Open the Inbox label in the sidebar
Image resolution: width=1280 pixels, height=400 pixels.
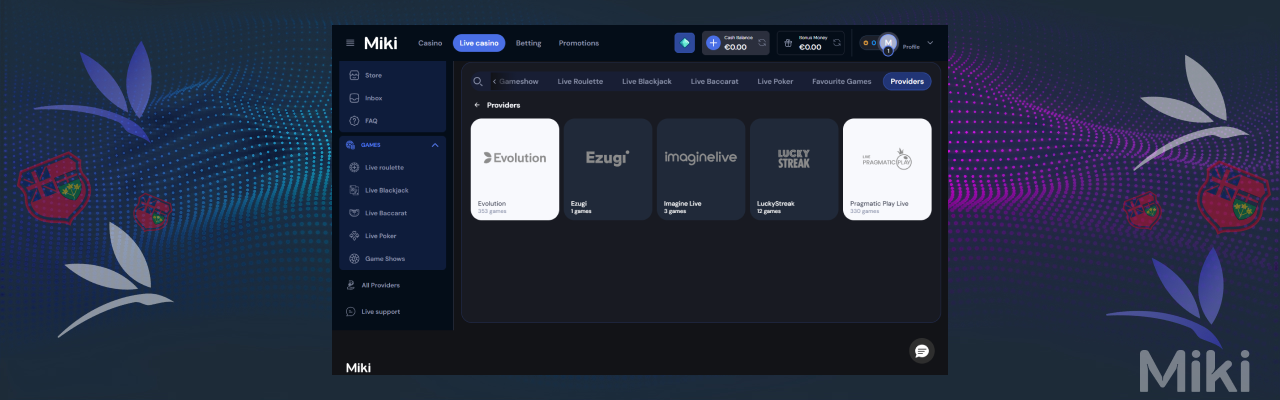click(374, 98)
